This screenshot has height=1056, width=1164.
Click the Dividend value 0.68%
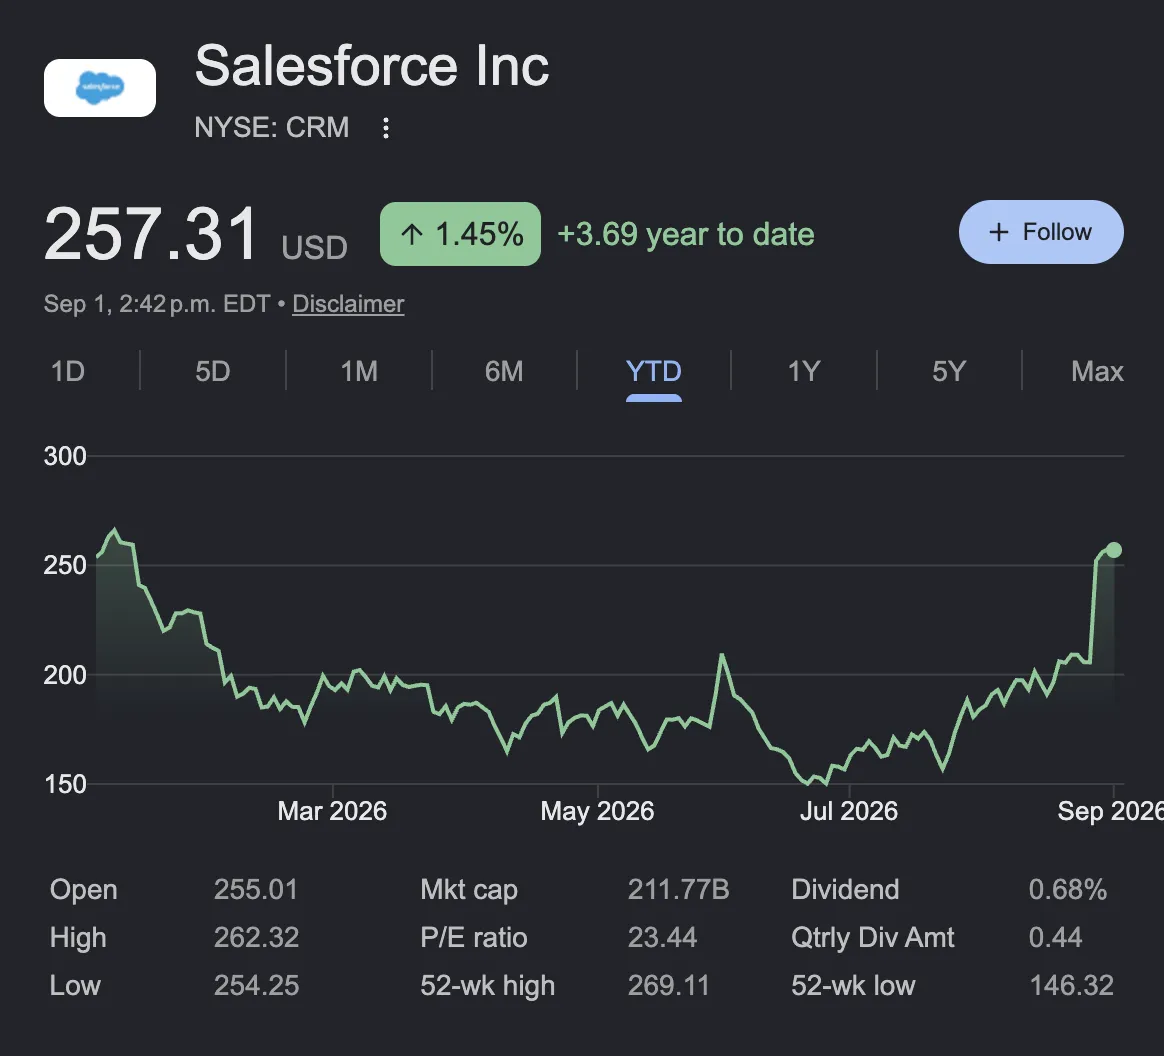tap(1067, 889)
